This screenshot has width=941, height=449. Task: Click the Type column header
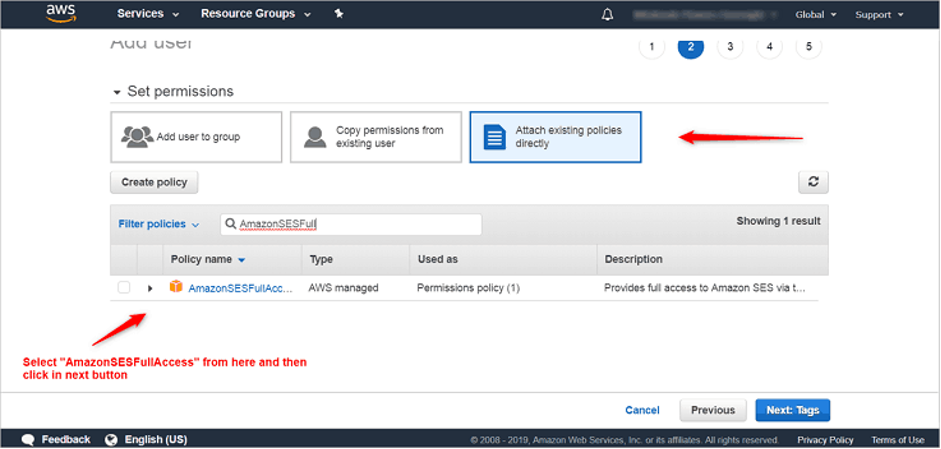pyautogui.click(x=321, y=259)
